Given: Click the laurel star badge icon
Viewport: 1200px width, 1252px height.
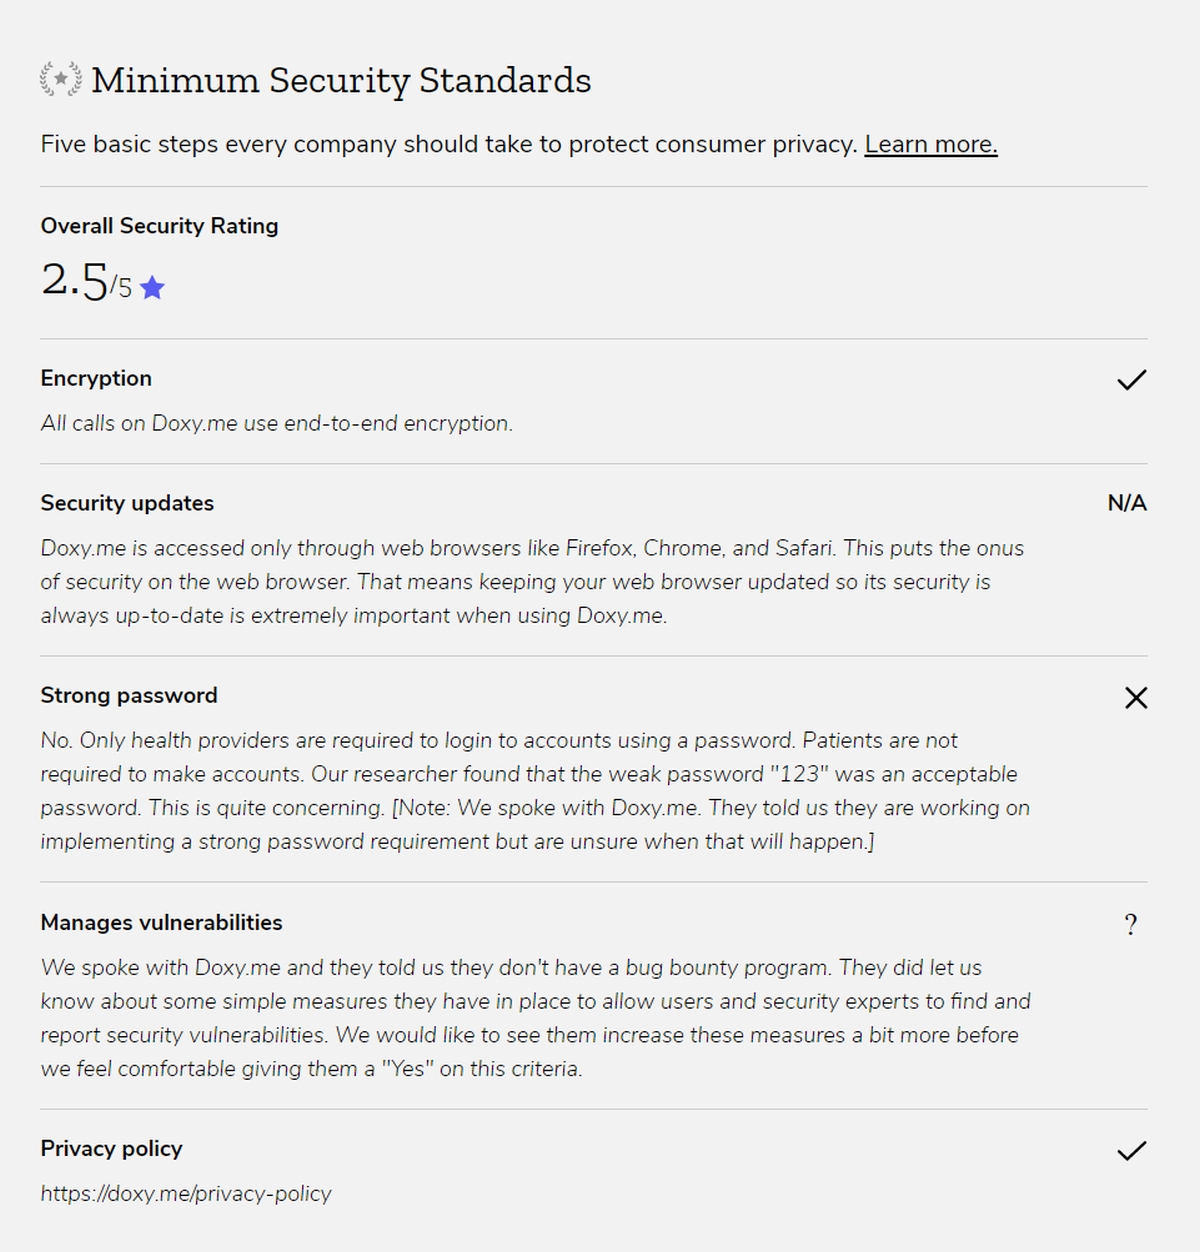Looking at the screenshot, I should 61,79.
